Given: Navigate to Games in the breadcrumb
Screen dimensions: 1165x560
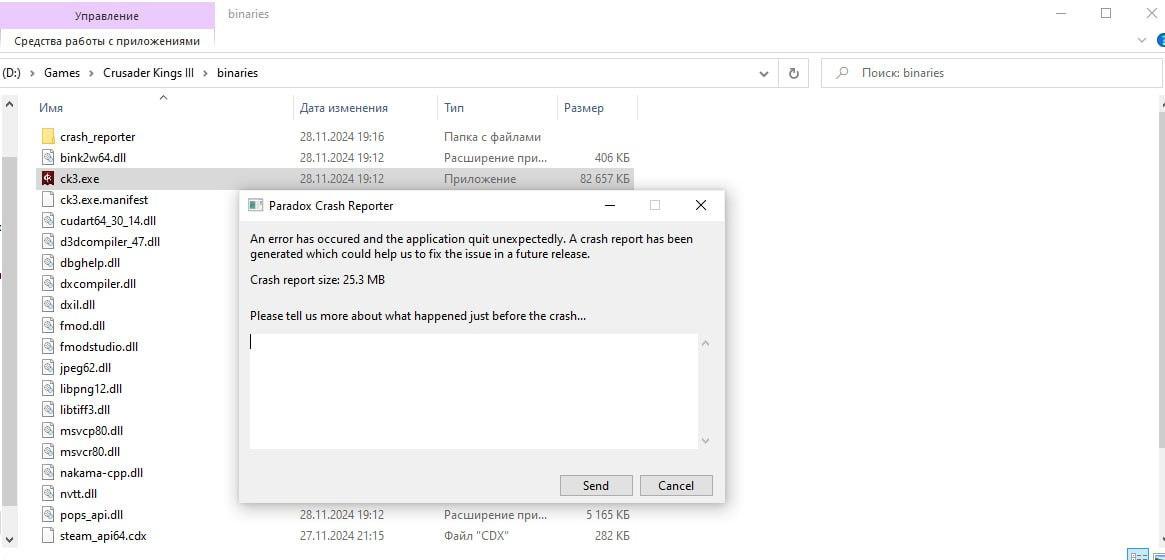Looking at the screenshot, I should coord(62,73).
